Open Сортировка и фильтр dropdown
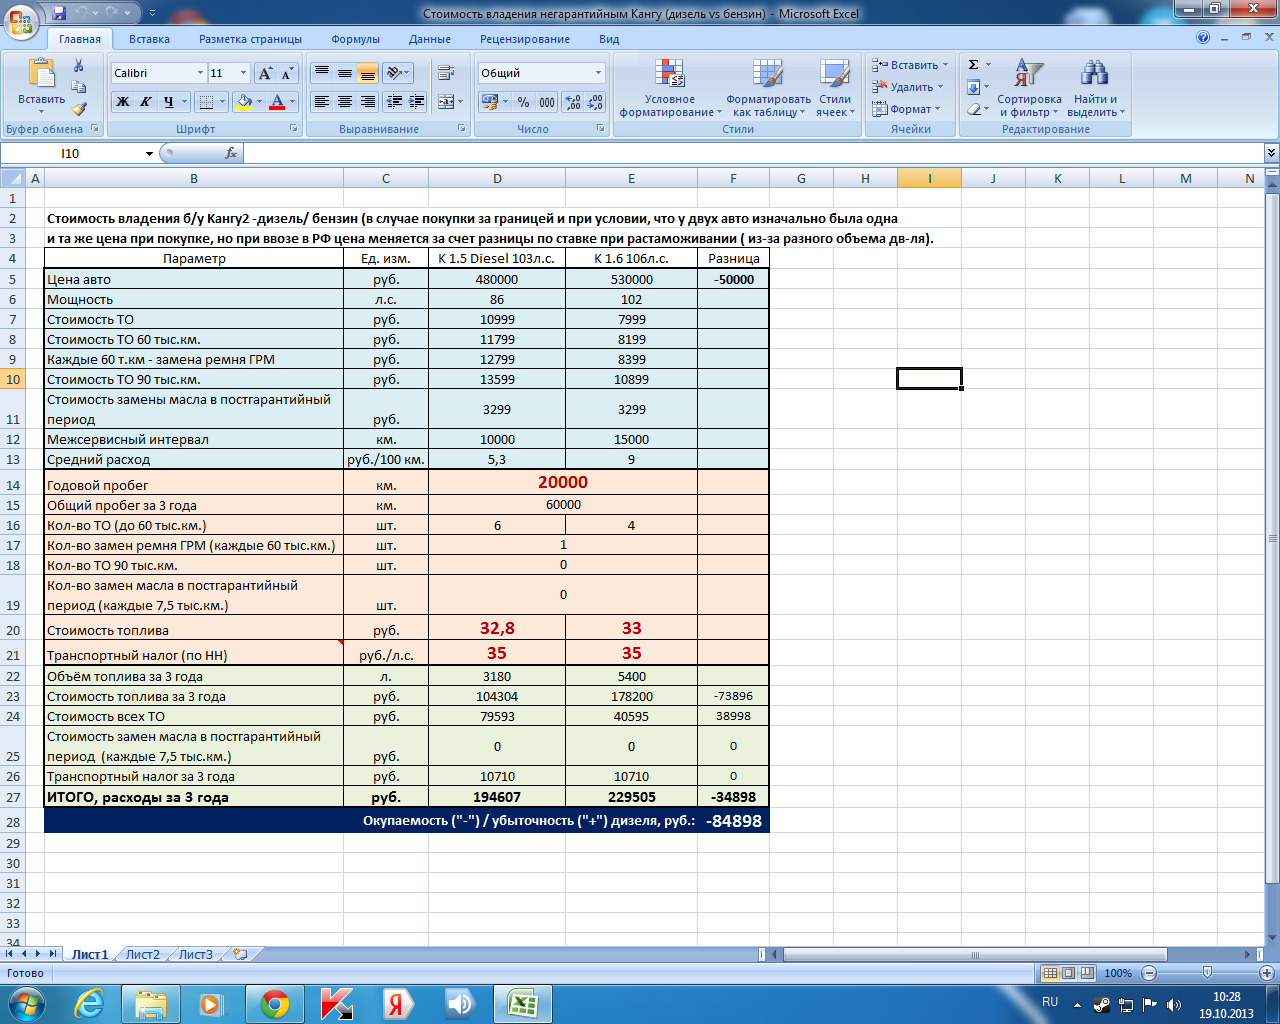Image resolution: width=1280 pixels, height=1024 pixels. tap(1029, 90)
